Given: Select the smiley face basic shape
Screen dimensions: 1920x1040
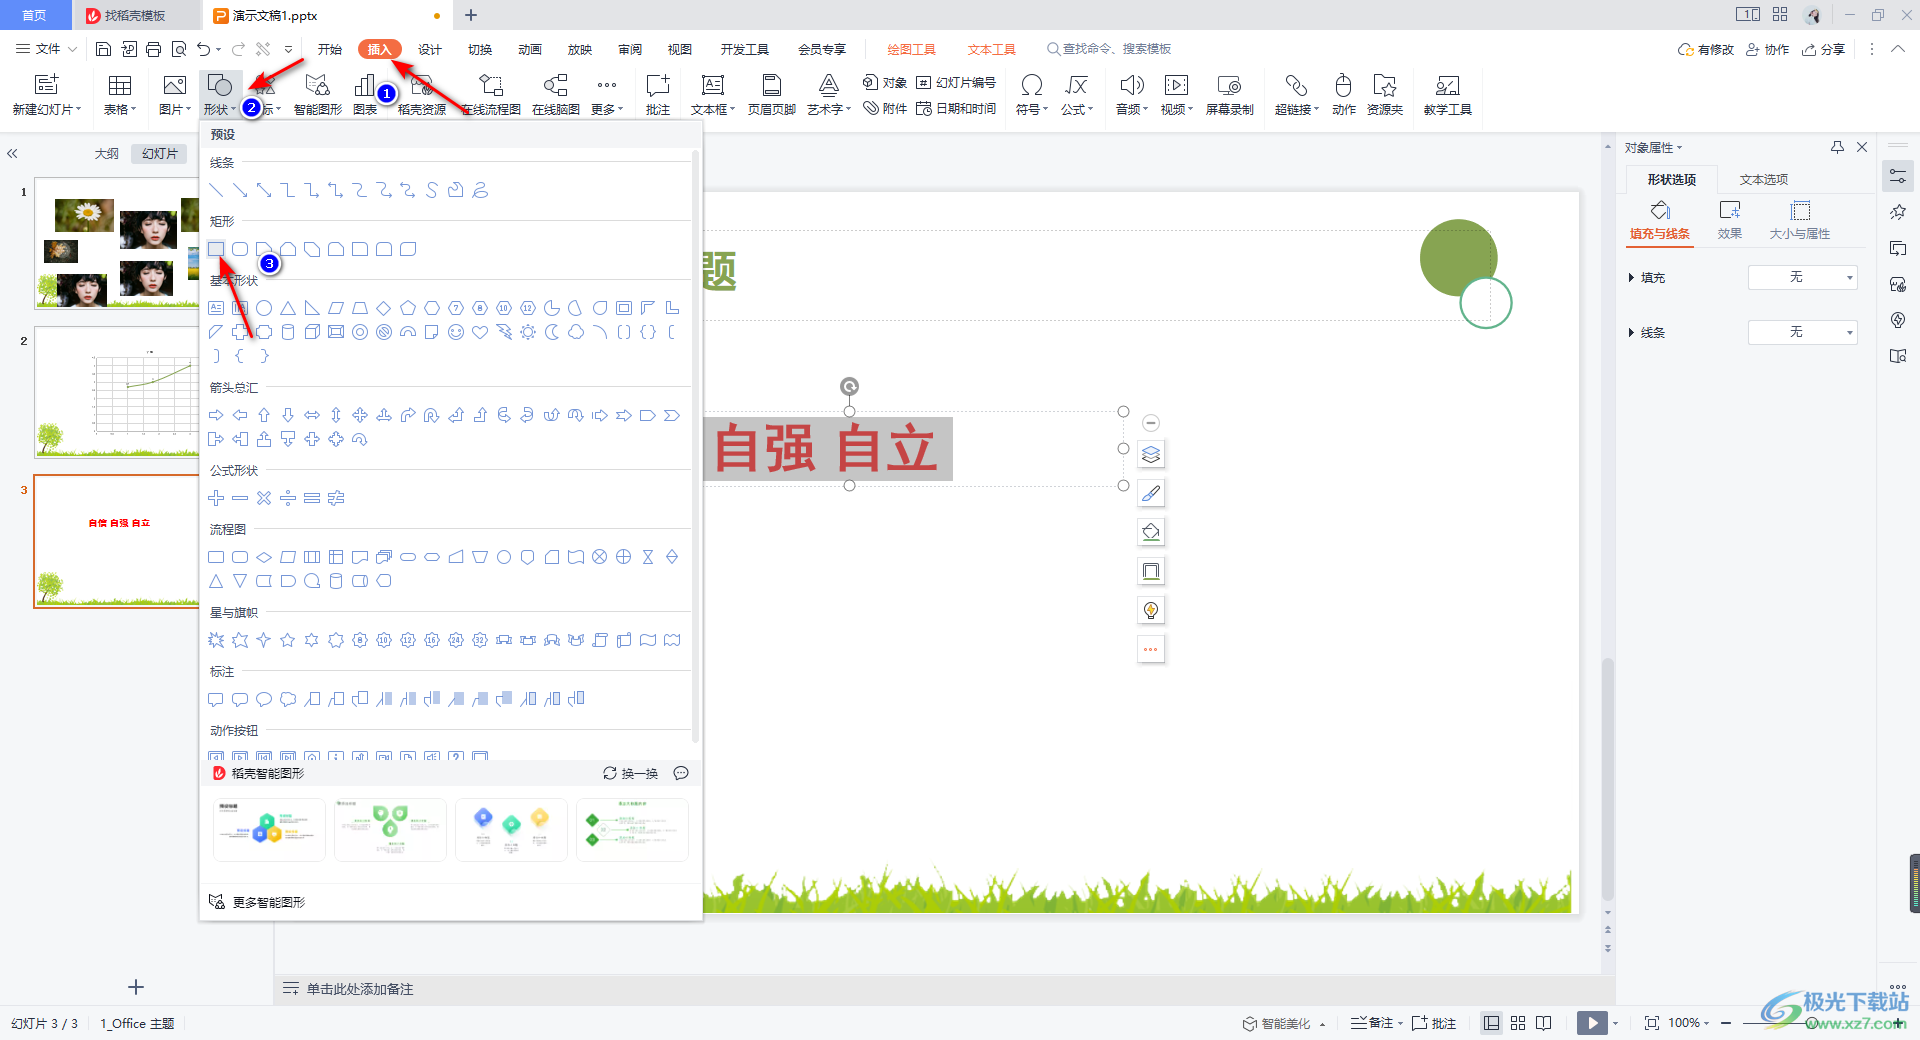Looking at the screenshot, I should coord(456,332).
